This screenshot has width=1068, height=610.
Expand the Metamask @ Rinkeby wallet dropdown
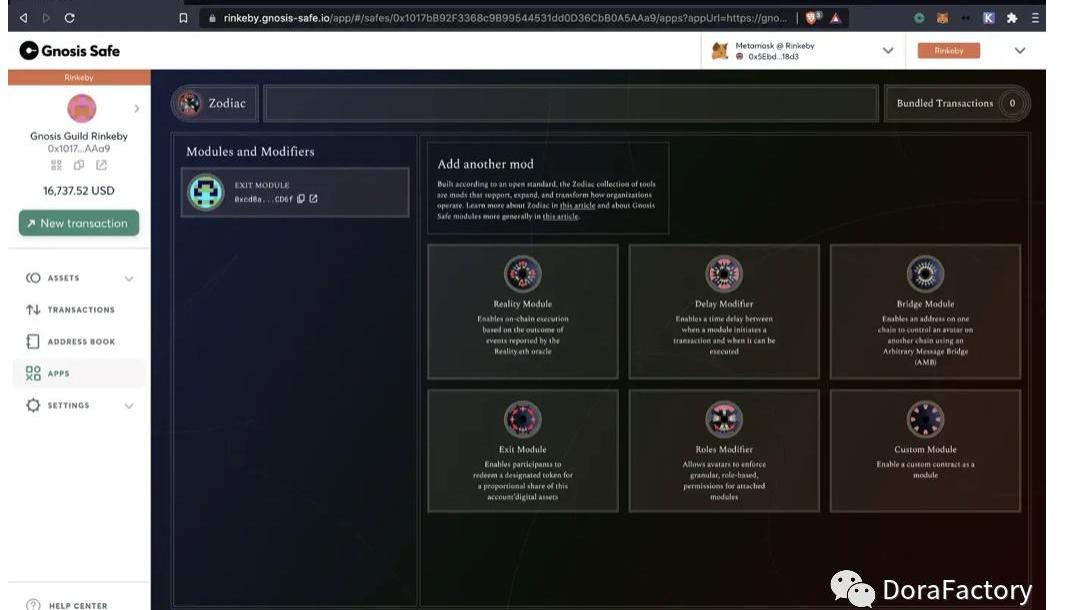click(887, 51)
